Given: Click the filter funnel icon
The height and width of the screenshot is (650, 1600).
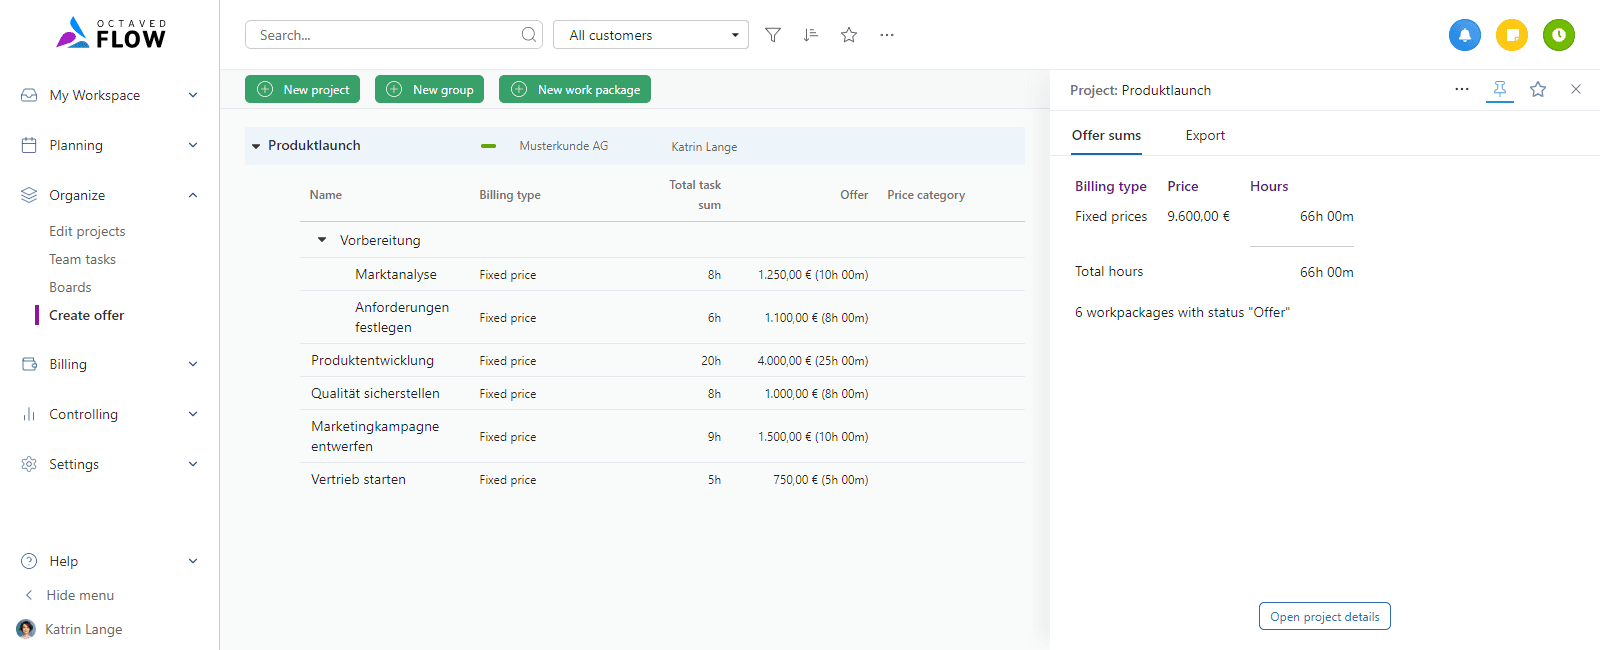Looking at the screenshot, I should point(773,35).
